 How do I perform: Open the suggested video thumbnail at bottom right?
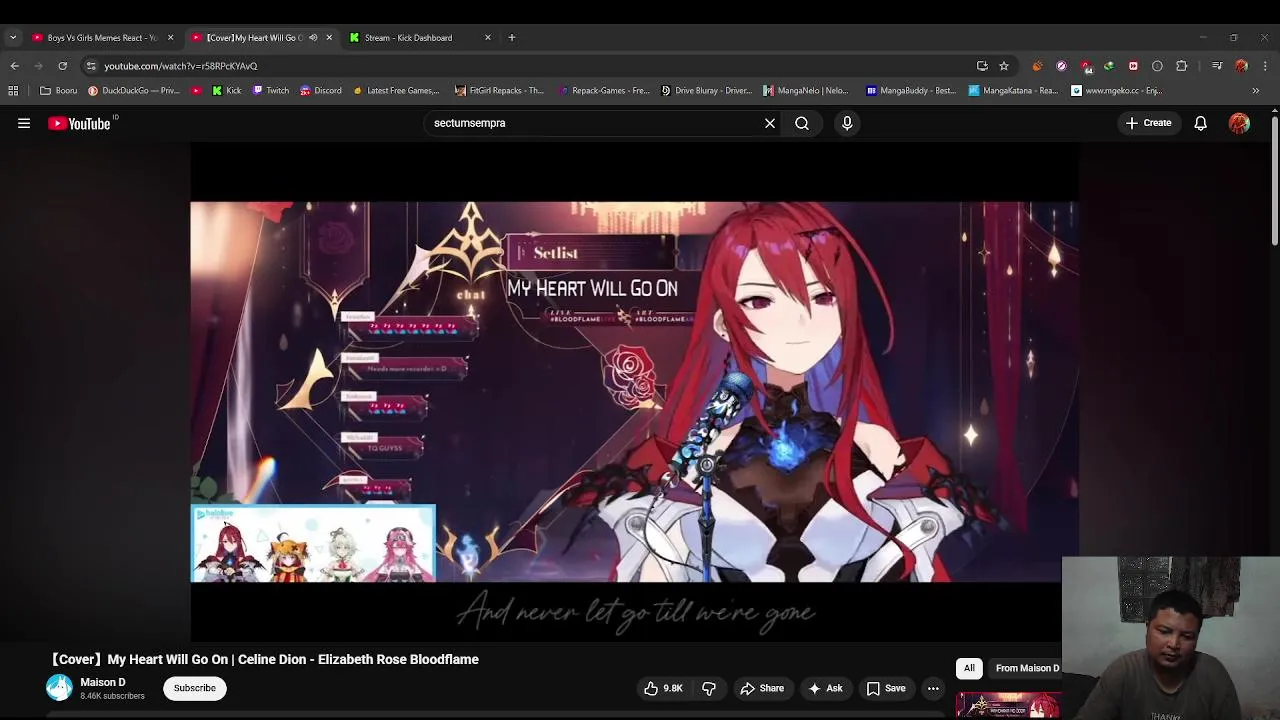(x=1008, y=704)
